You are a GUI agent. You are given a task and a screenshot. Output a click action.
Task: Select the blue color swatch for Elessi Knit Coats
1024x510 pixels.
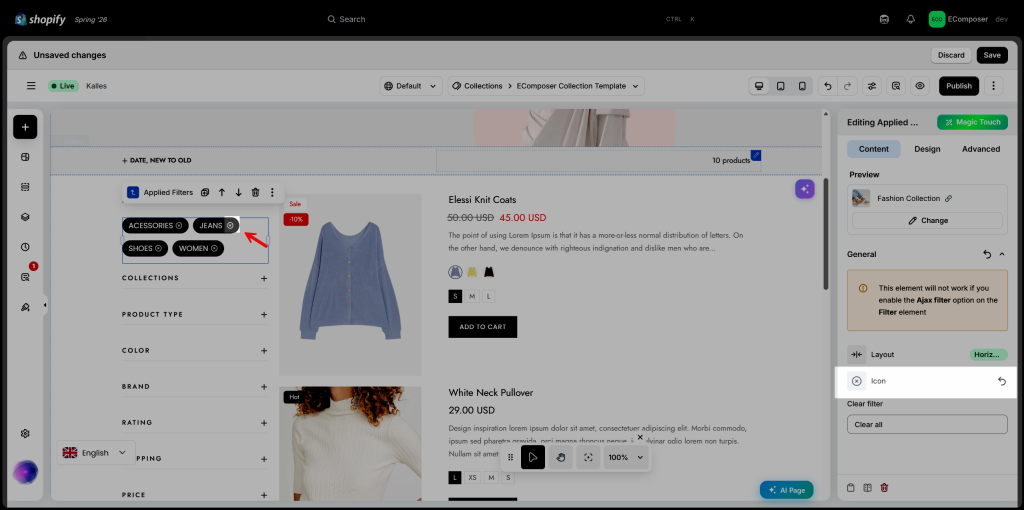pos(455,272)
